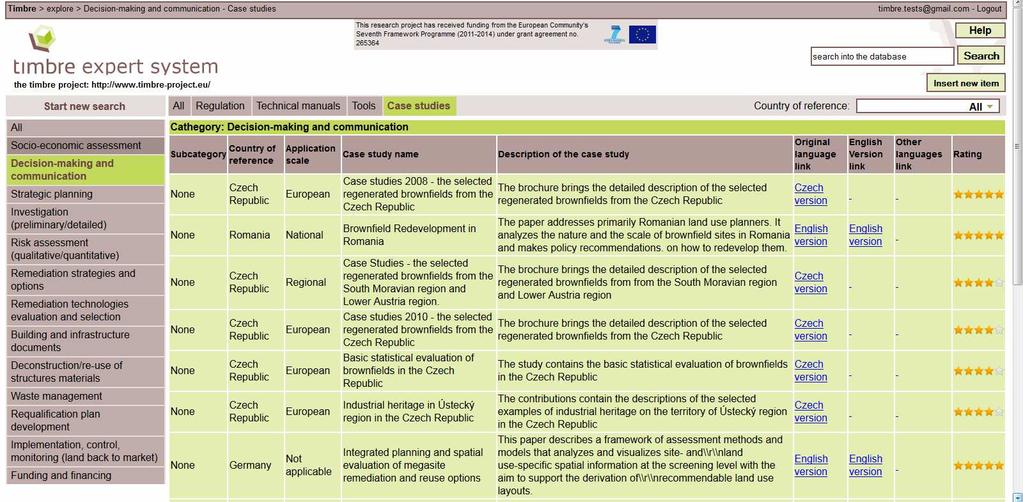Click the page scrollbar down arrow
This screenshot has height=502, width=1023.
point(1016,497)
